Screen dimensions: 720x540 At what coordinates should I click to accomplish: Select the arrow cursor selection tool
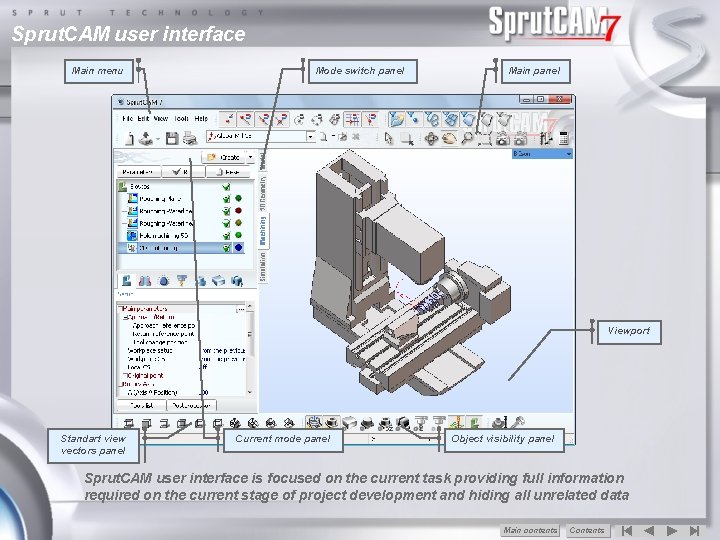click(x=388, y=138)
